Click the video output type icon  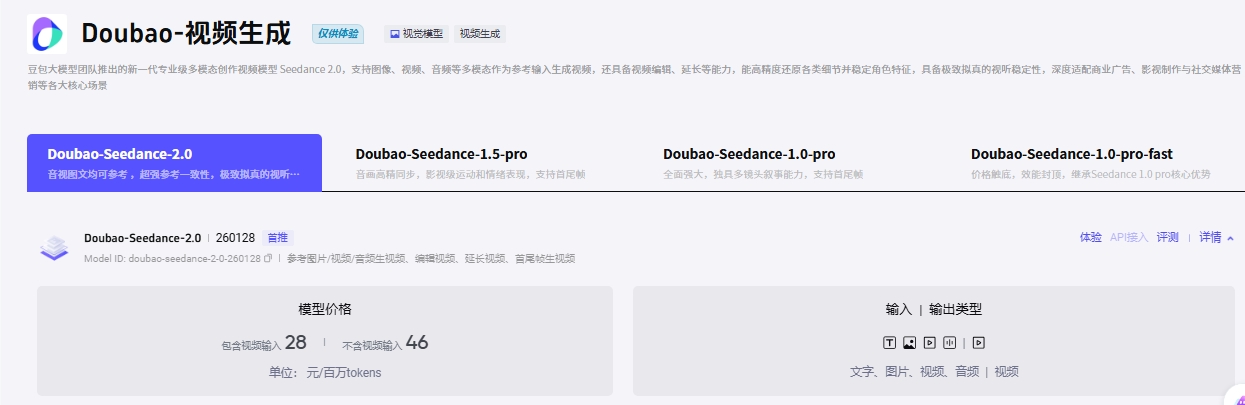979,342
